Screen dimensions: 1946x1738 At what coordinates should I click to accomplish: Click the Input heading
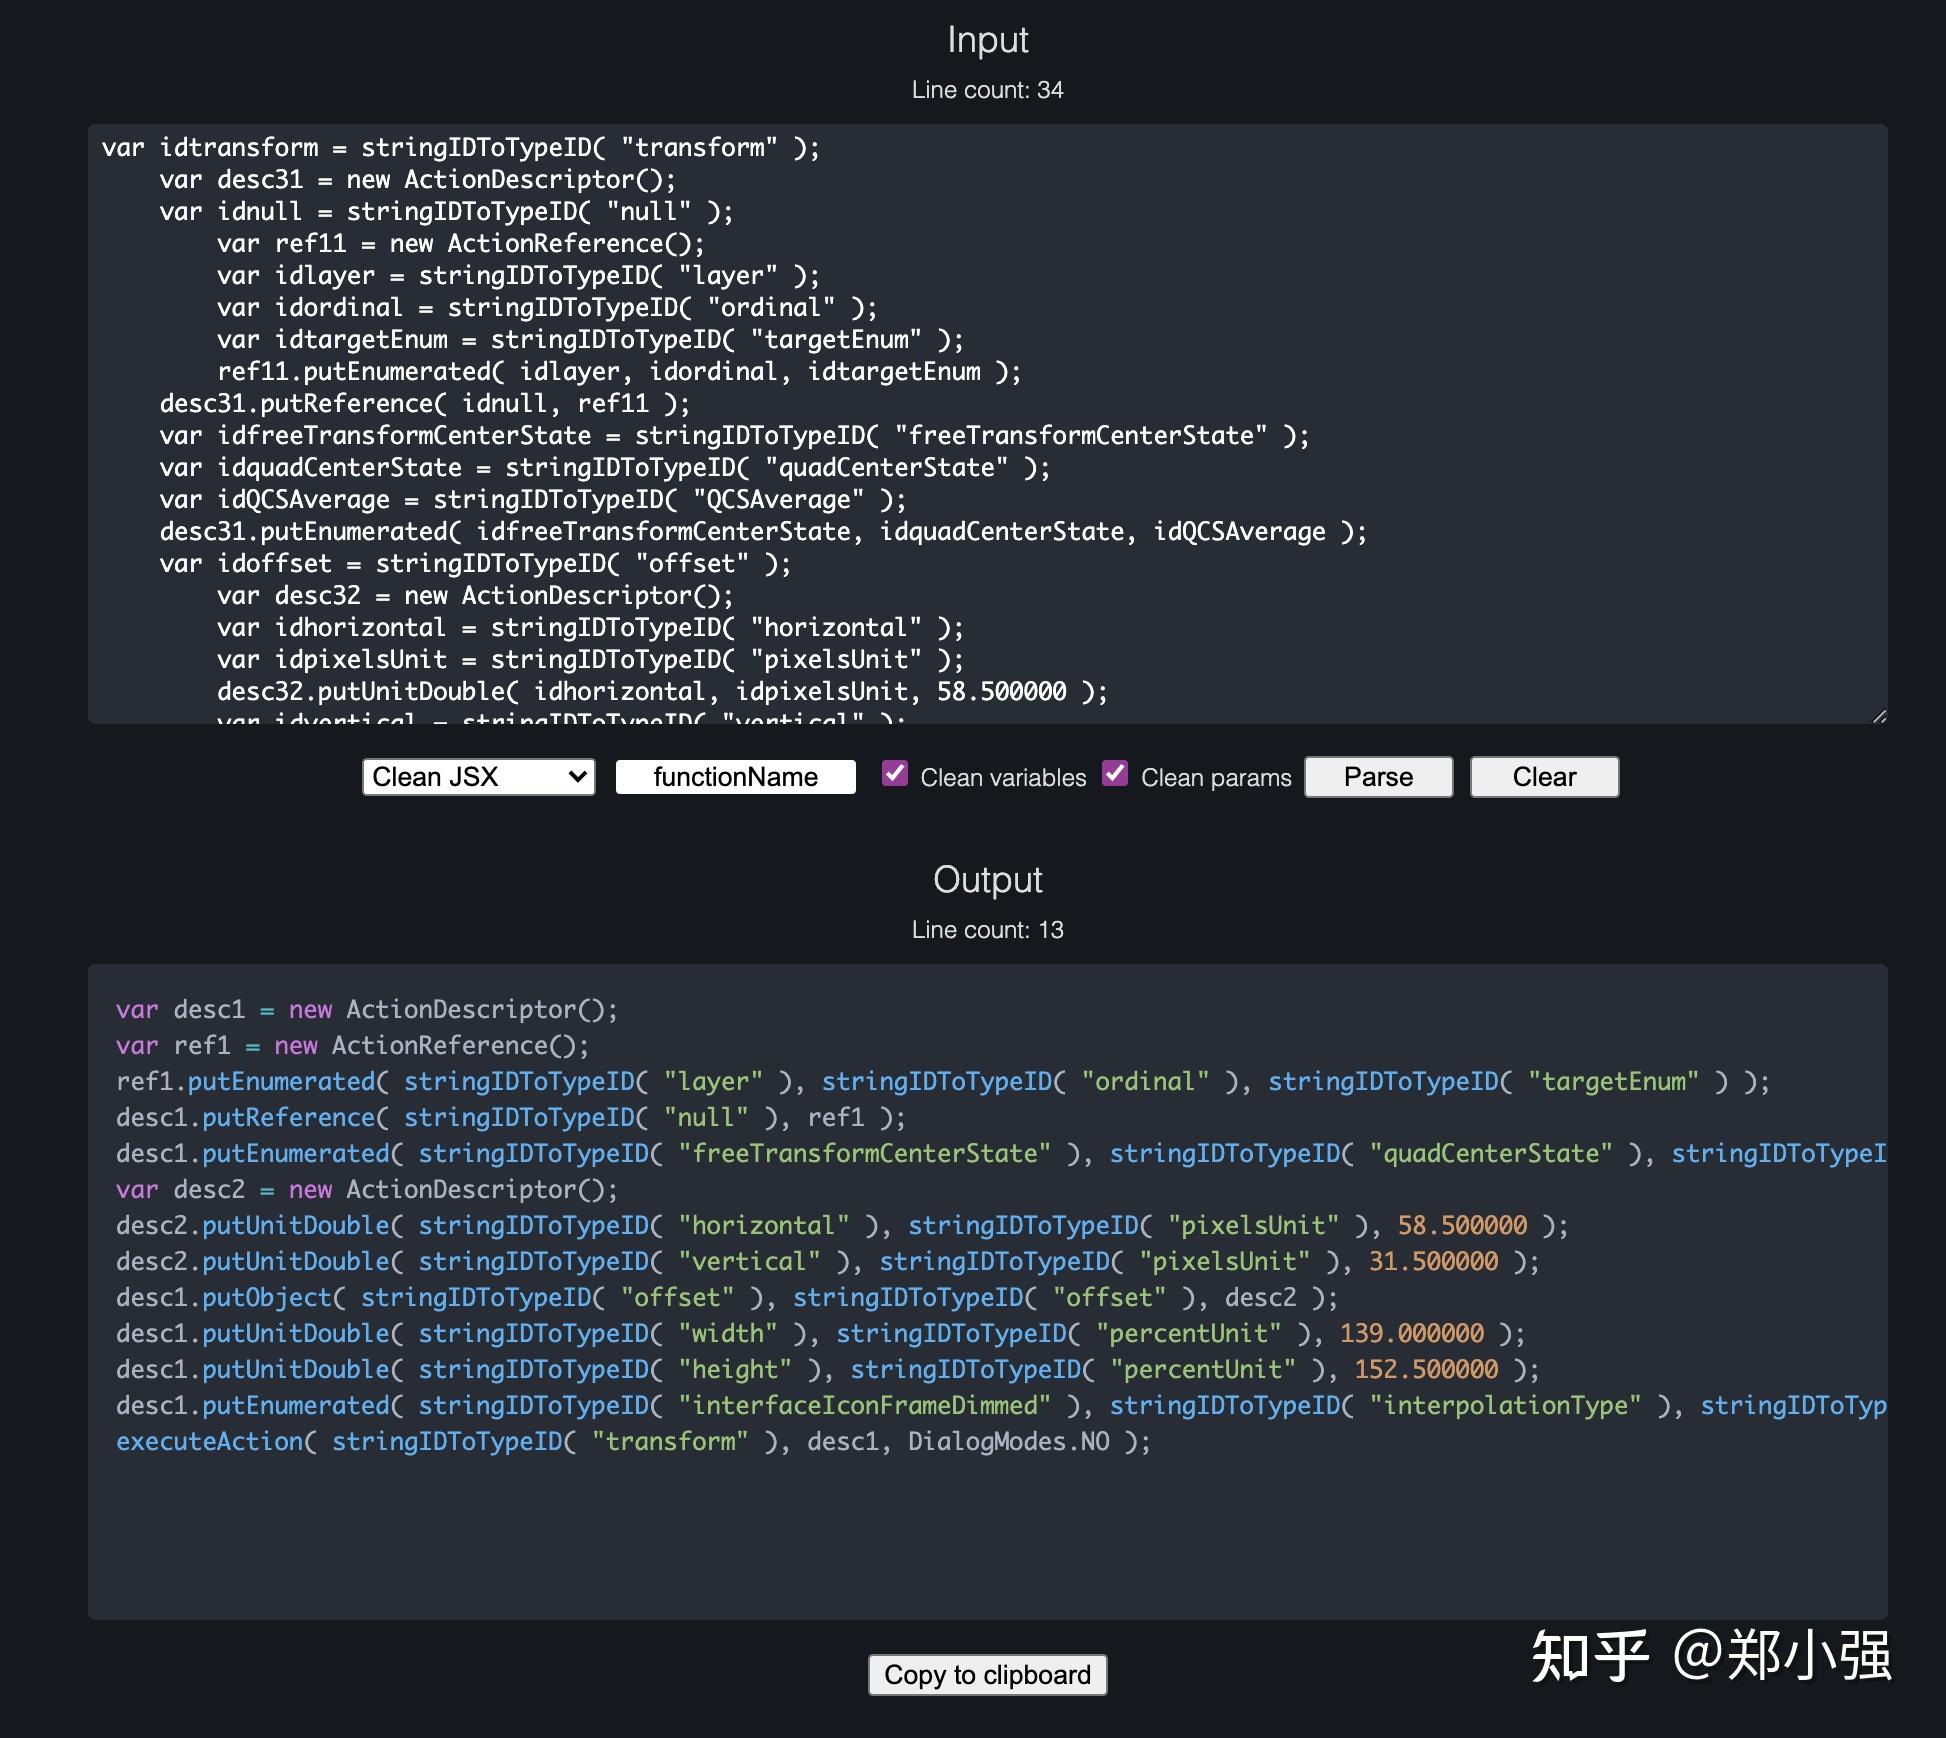pyautogui.click(x=987, y=40)
